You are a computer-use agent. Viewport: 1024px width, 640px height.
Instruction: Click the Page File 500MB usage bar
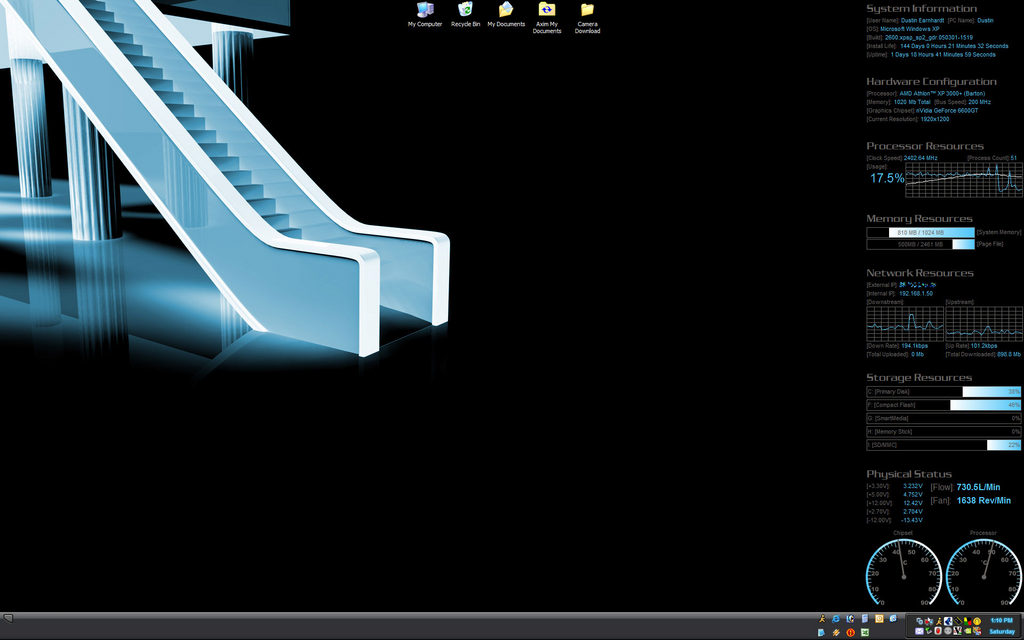pos(920,244)
